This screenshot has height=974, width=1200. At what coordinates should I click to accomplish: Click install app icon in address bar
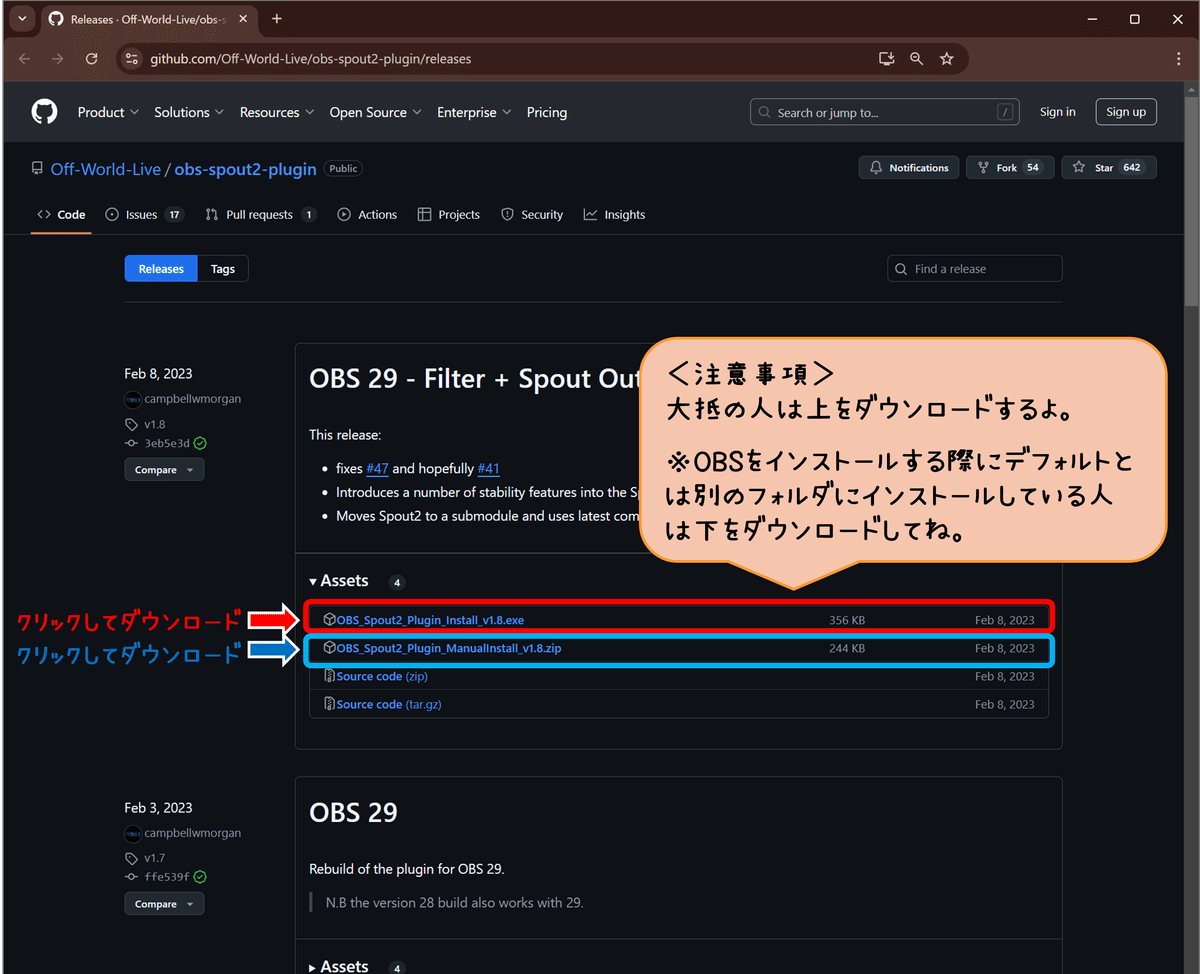[886, 59]
